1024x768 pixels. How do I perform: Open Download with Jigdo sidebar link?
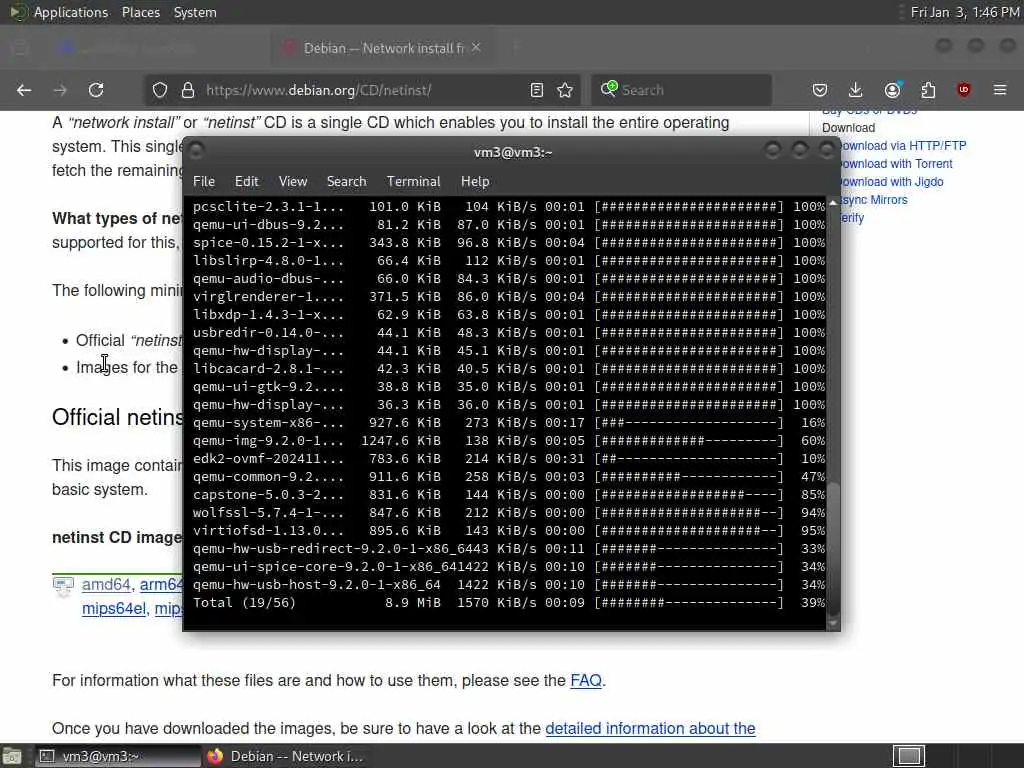[x=892, y=182]
